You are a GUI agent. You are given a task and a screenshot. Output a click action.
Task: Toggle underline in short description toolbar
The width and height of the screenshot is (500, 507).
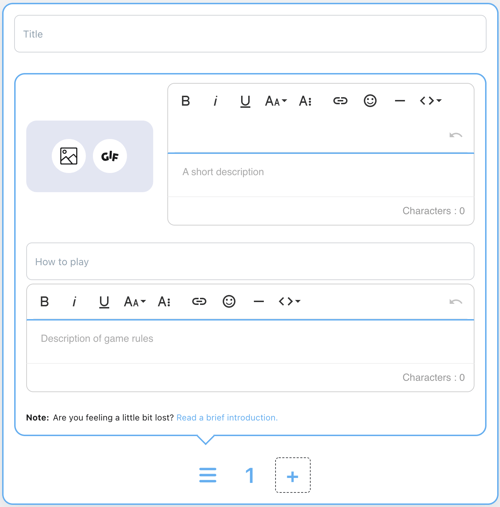coord(245,101)
